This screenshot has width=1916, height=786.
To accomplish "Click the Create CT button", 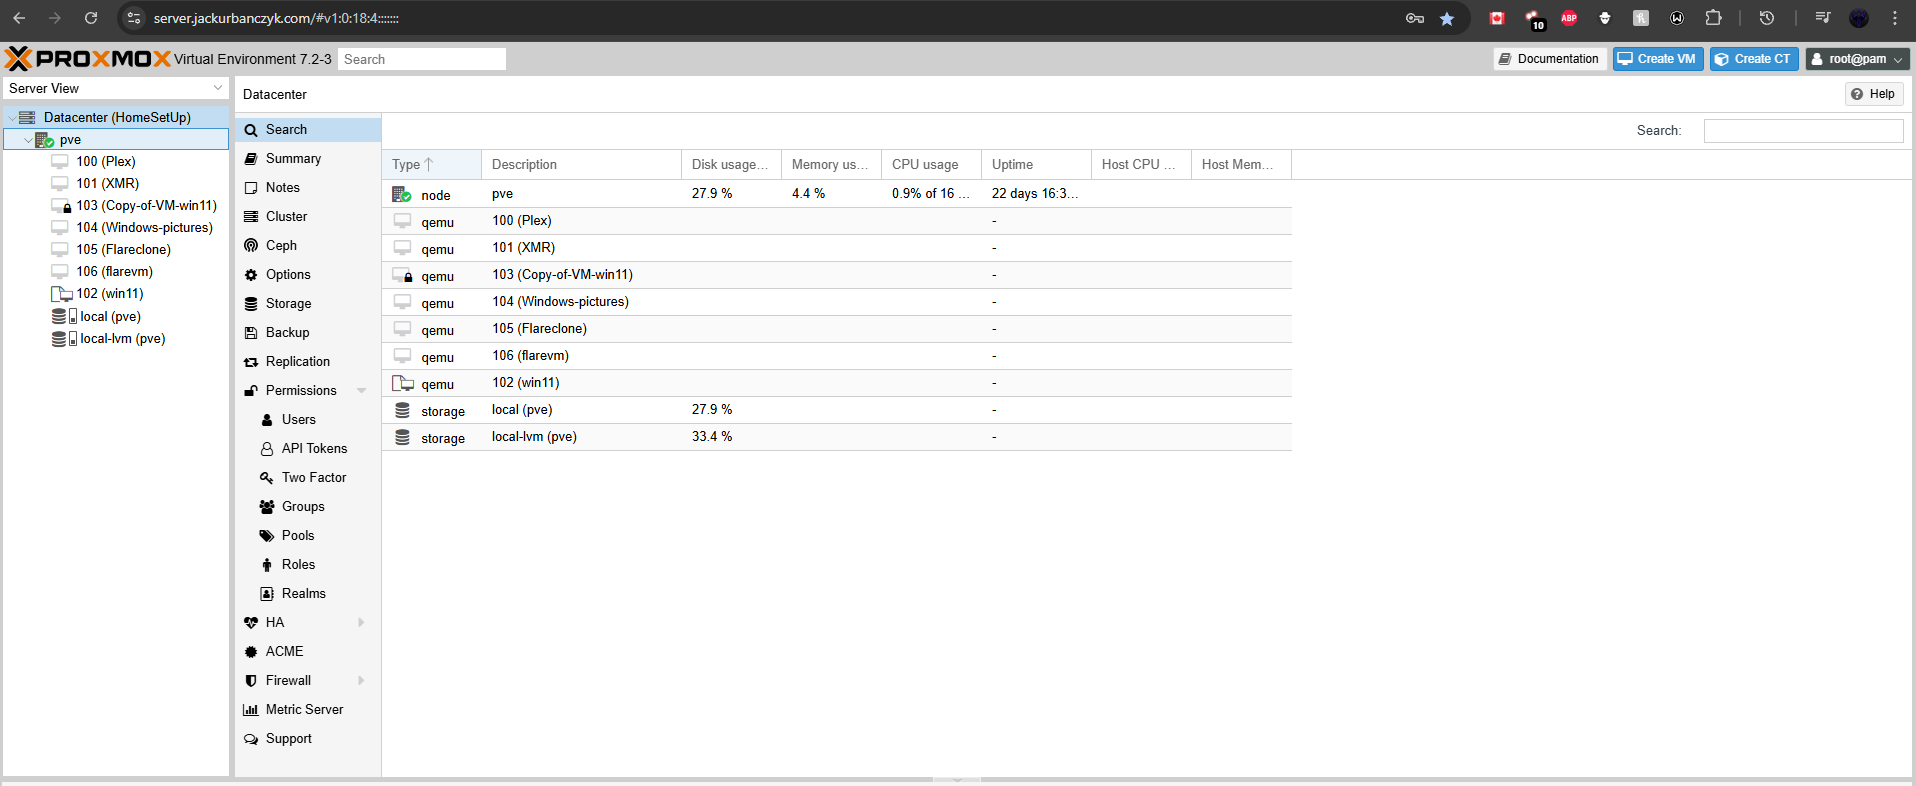I will coord(1753,59).
